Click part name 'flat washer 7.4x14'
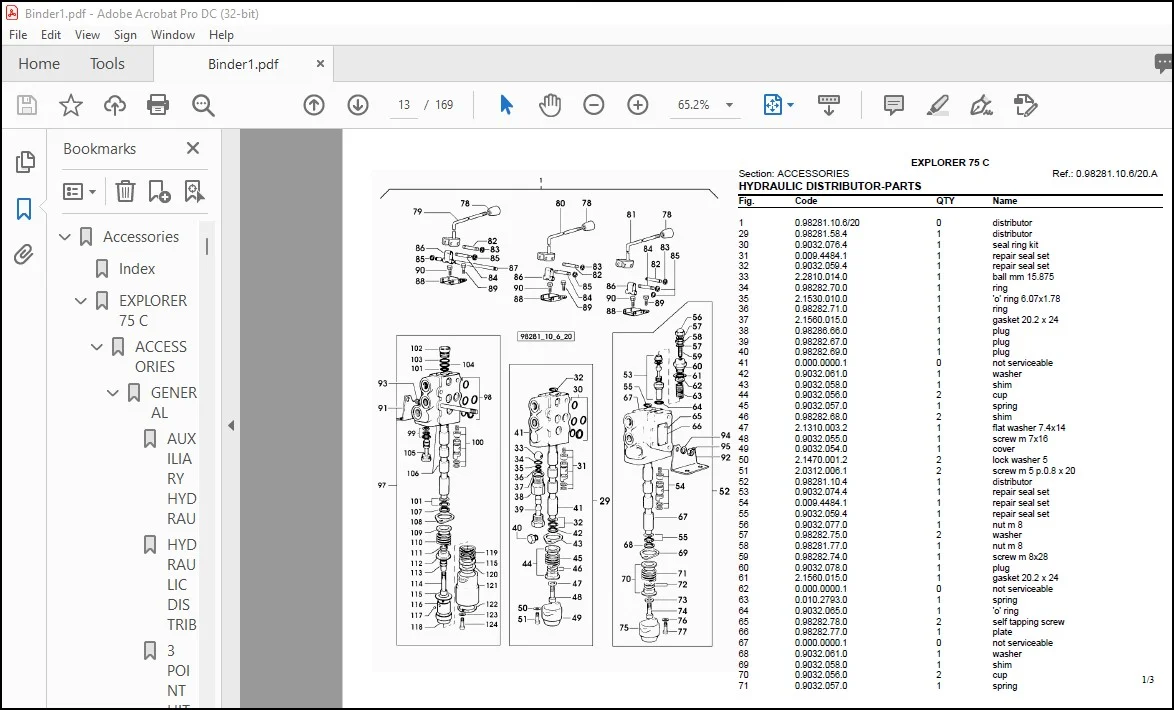The height and width of the screenshot is (710, 1174). point(1029,428)
